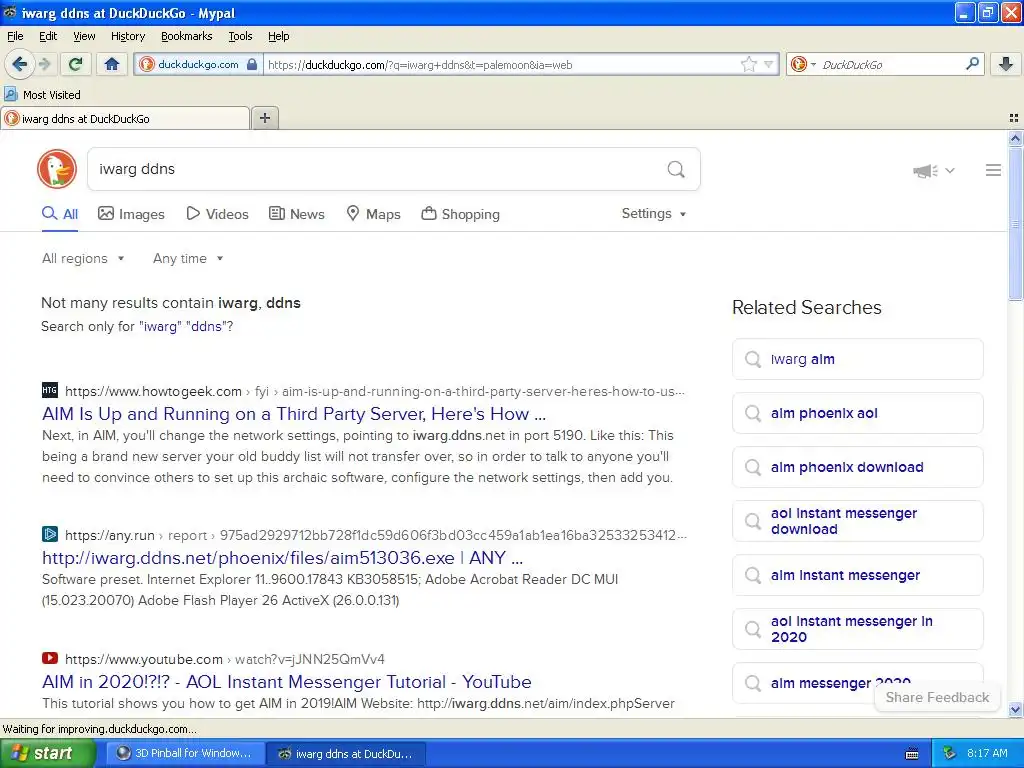Open the URL history dropdown arrow
Image resolution: width=1024 pixels, height=768 pixels.
769,64
